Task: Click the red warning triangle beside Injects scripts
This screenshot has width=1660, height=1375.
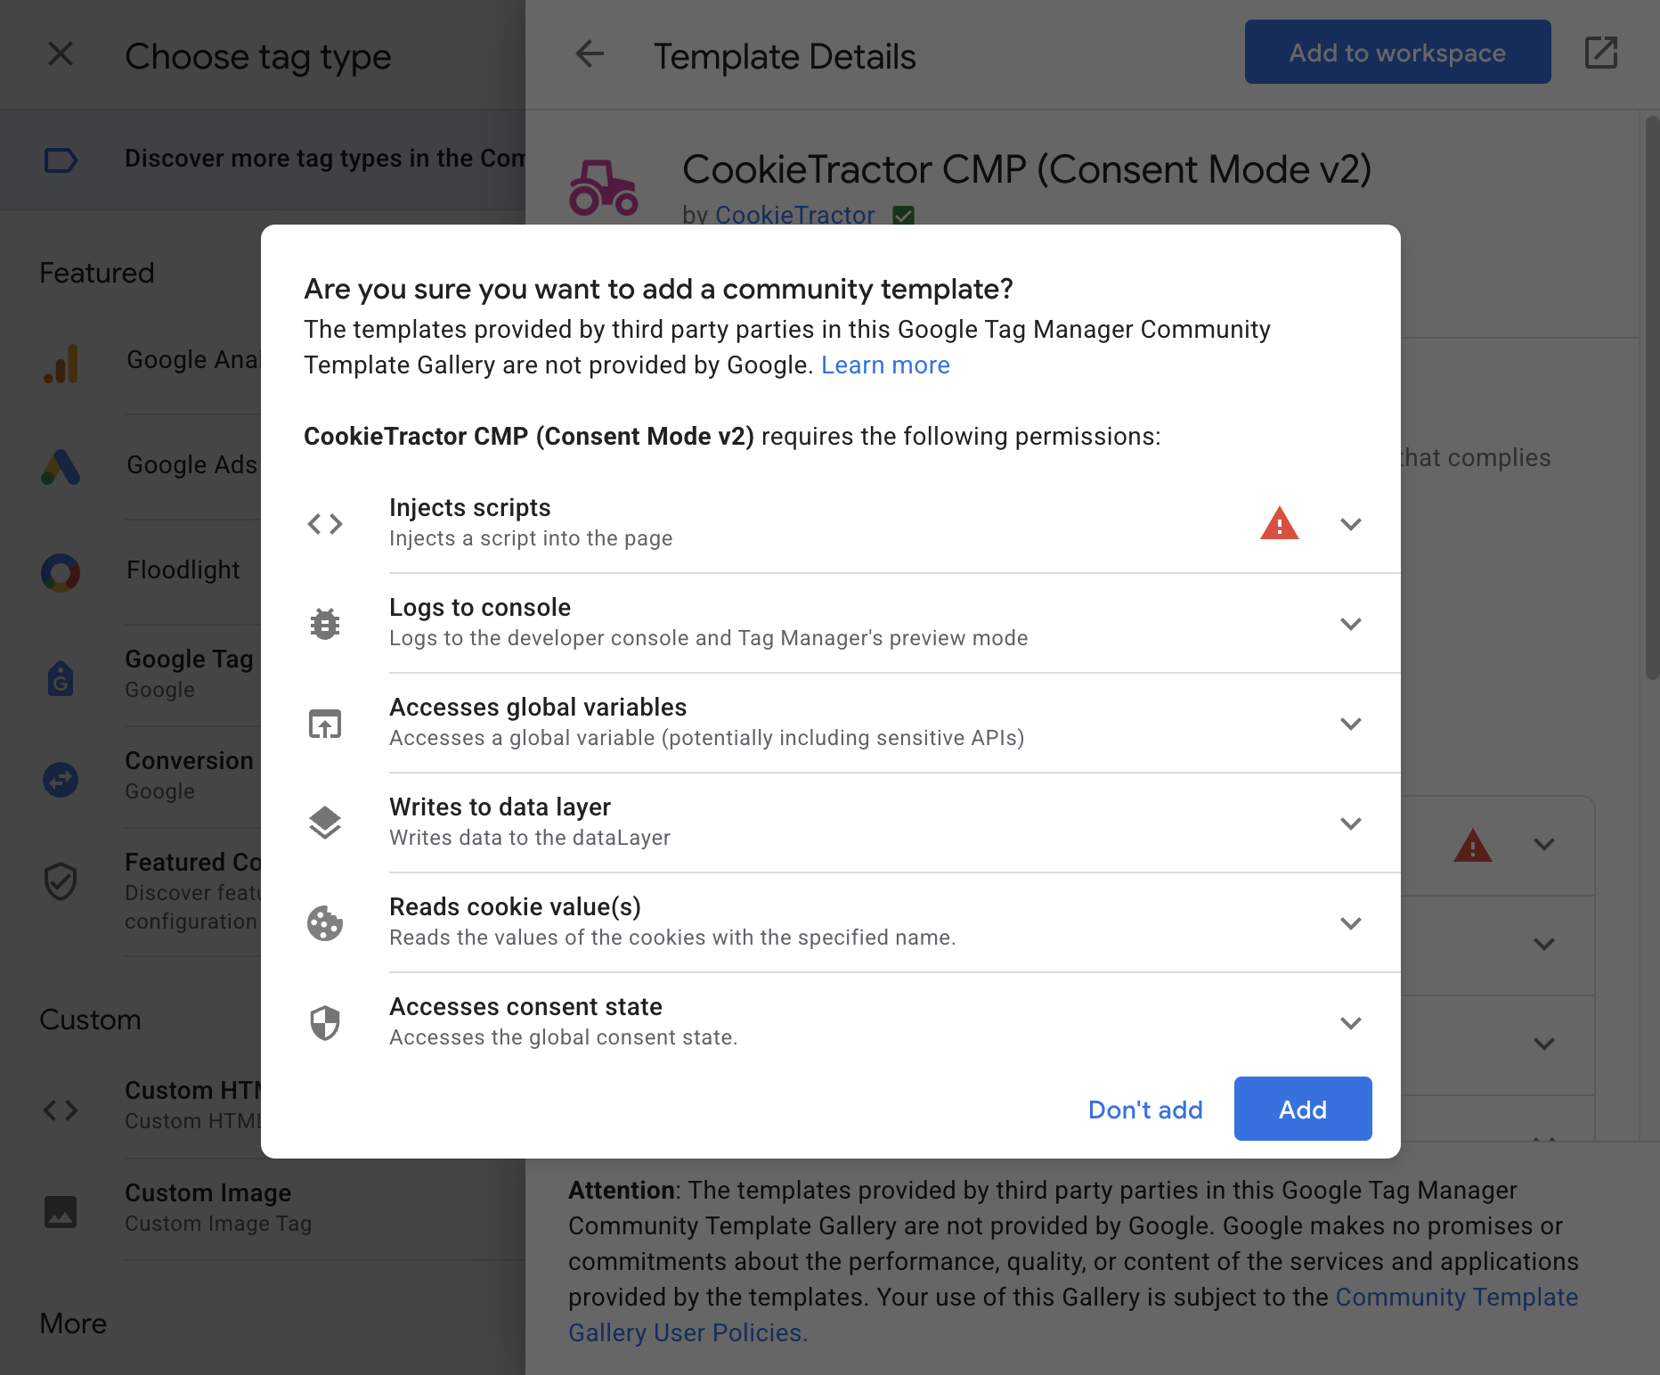Action: click(x=1279, y=524)
